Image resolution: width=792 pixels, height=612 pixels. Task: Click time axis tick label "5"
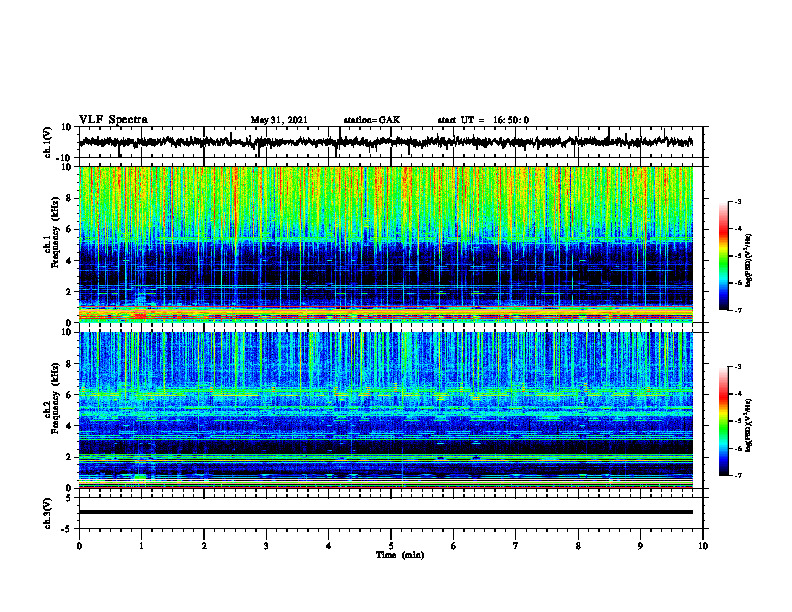point(391,546)
